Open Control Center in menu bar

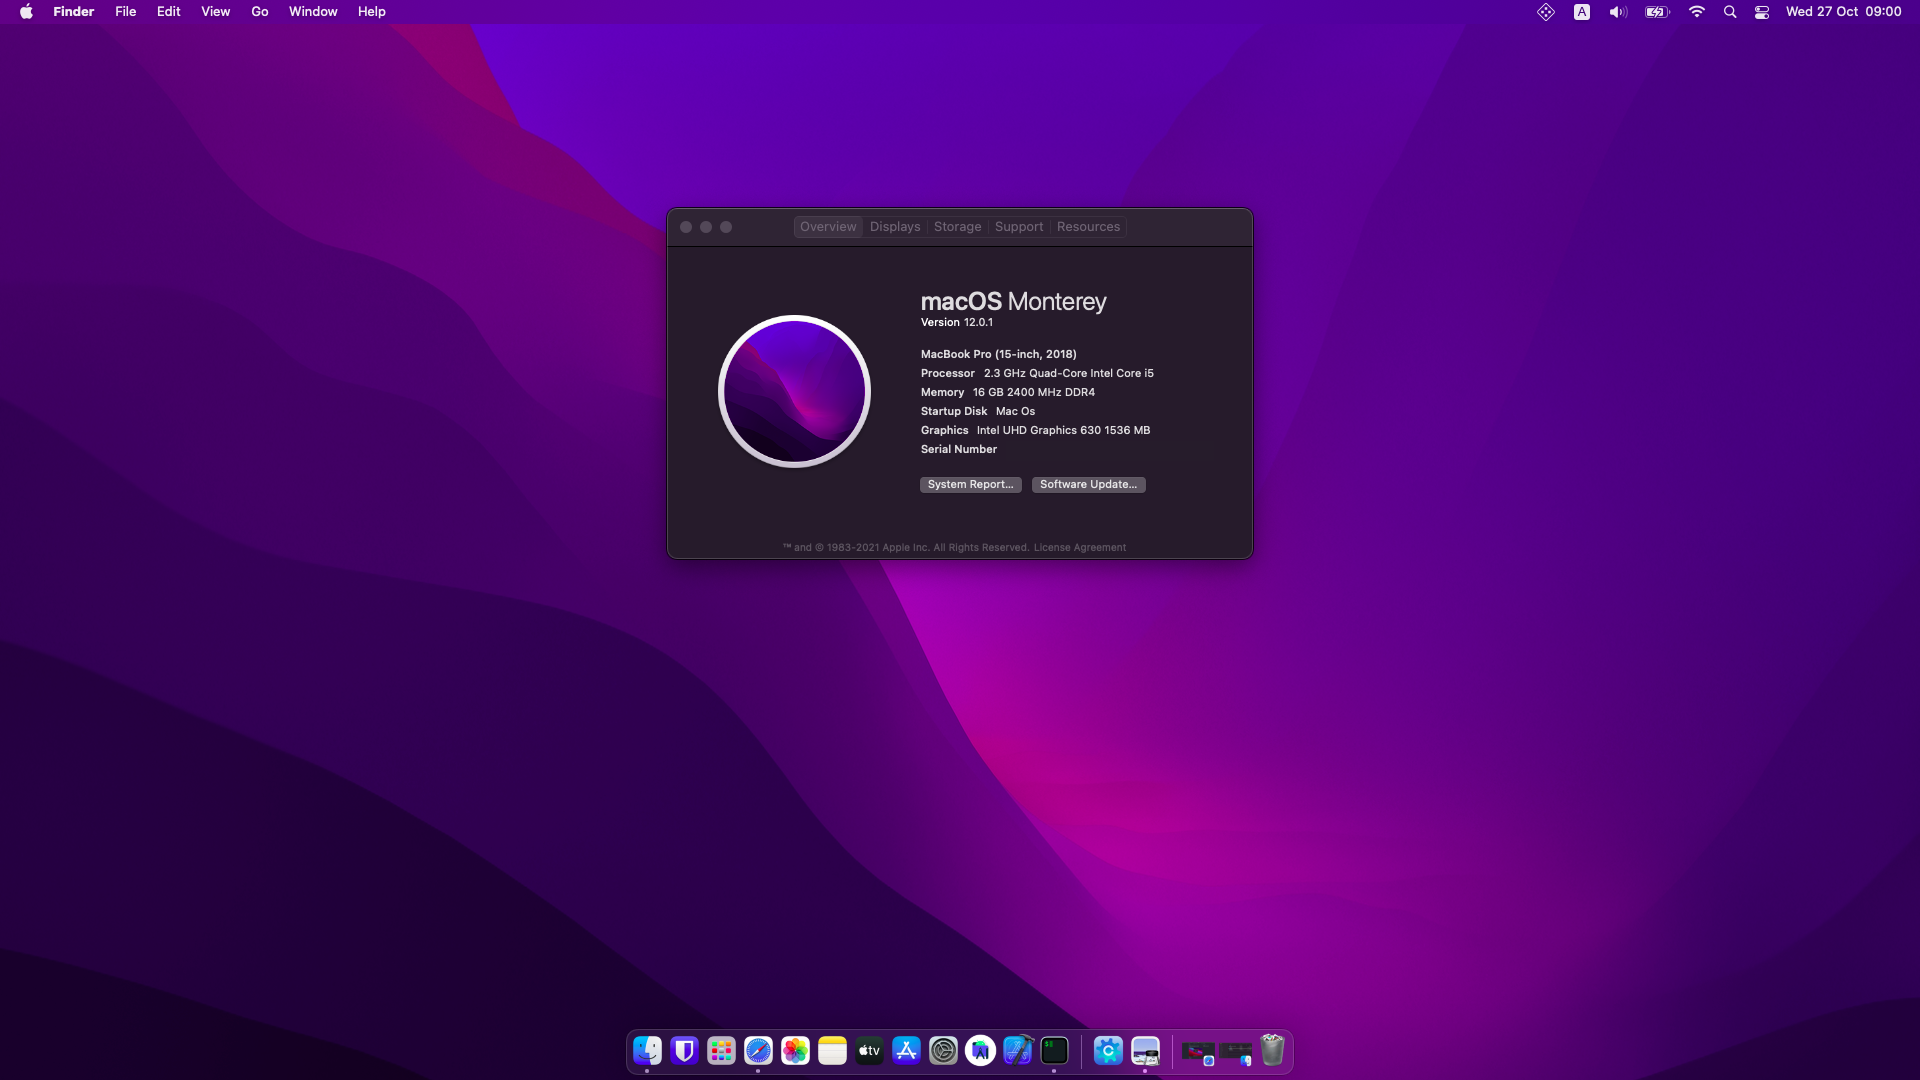[x=1762, y=12]
